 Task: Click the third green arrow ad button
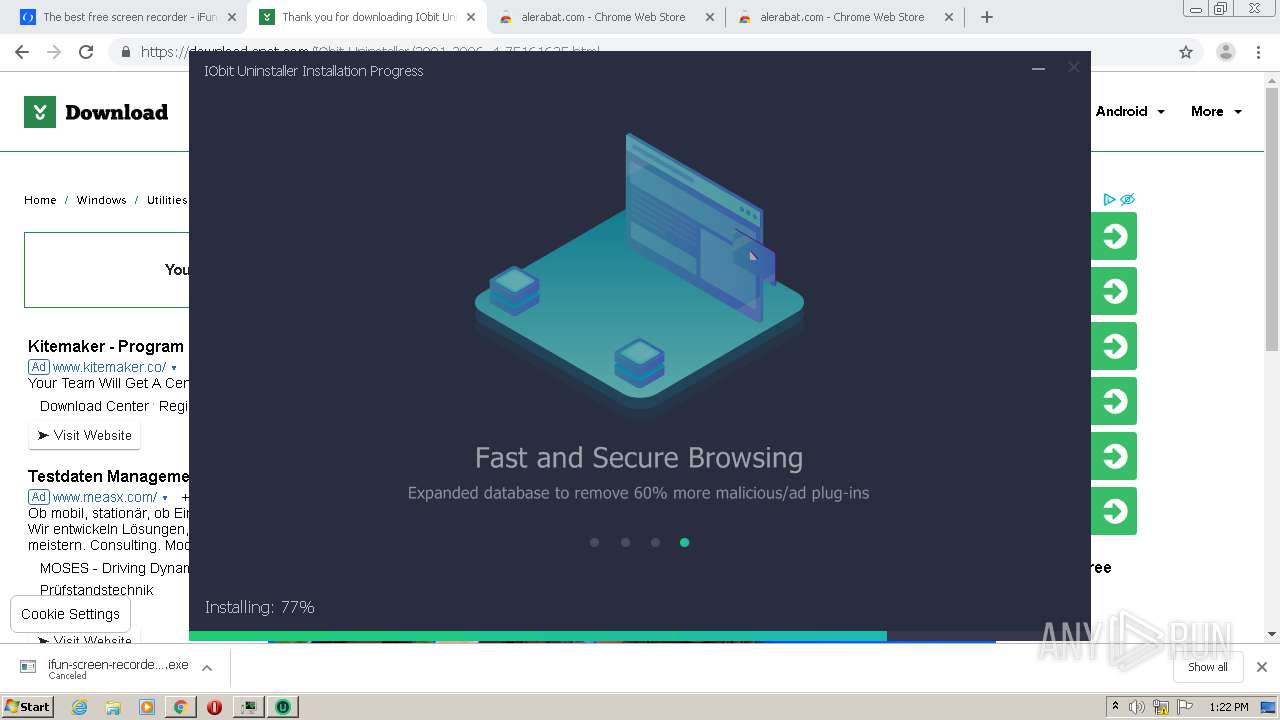click(1114, 346)
